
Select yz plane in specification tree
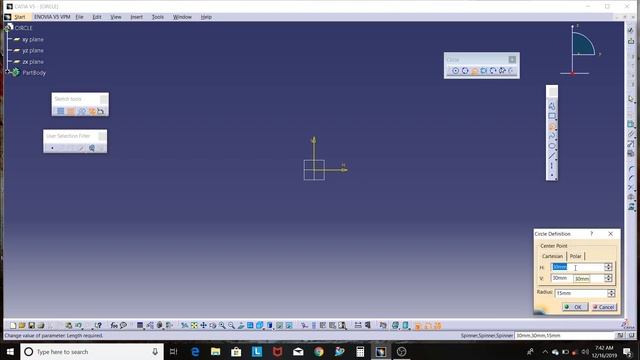(x=33, y=51)
